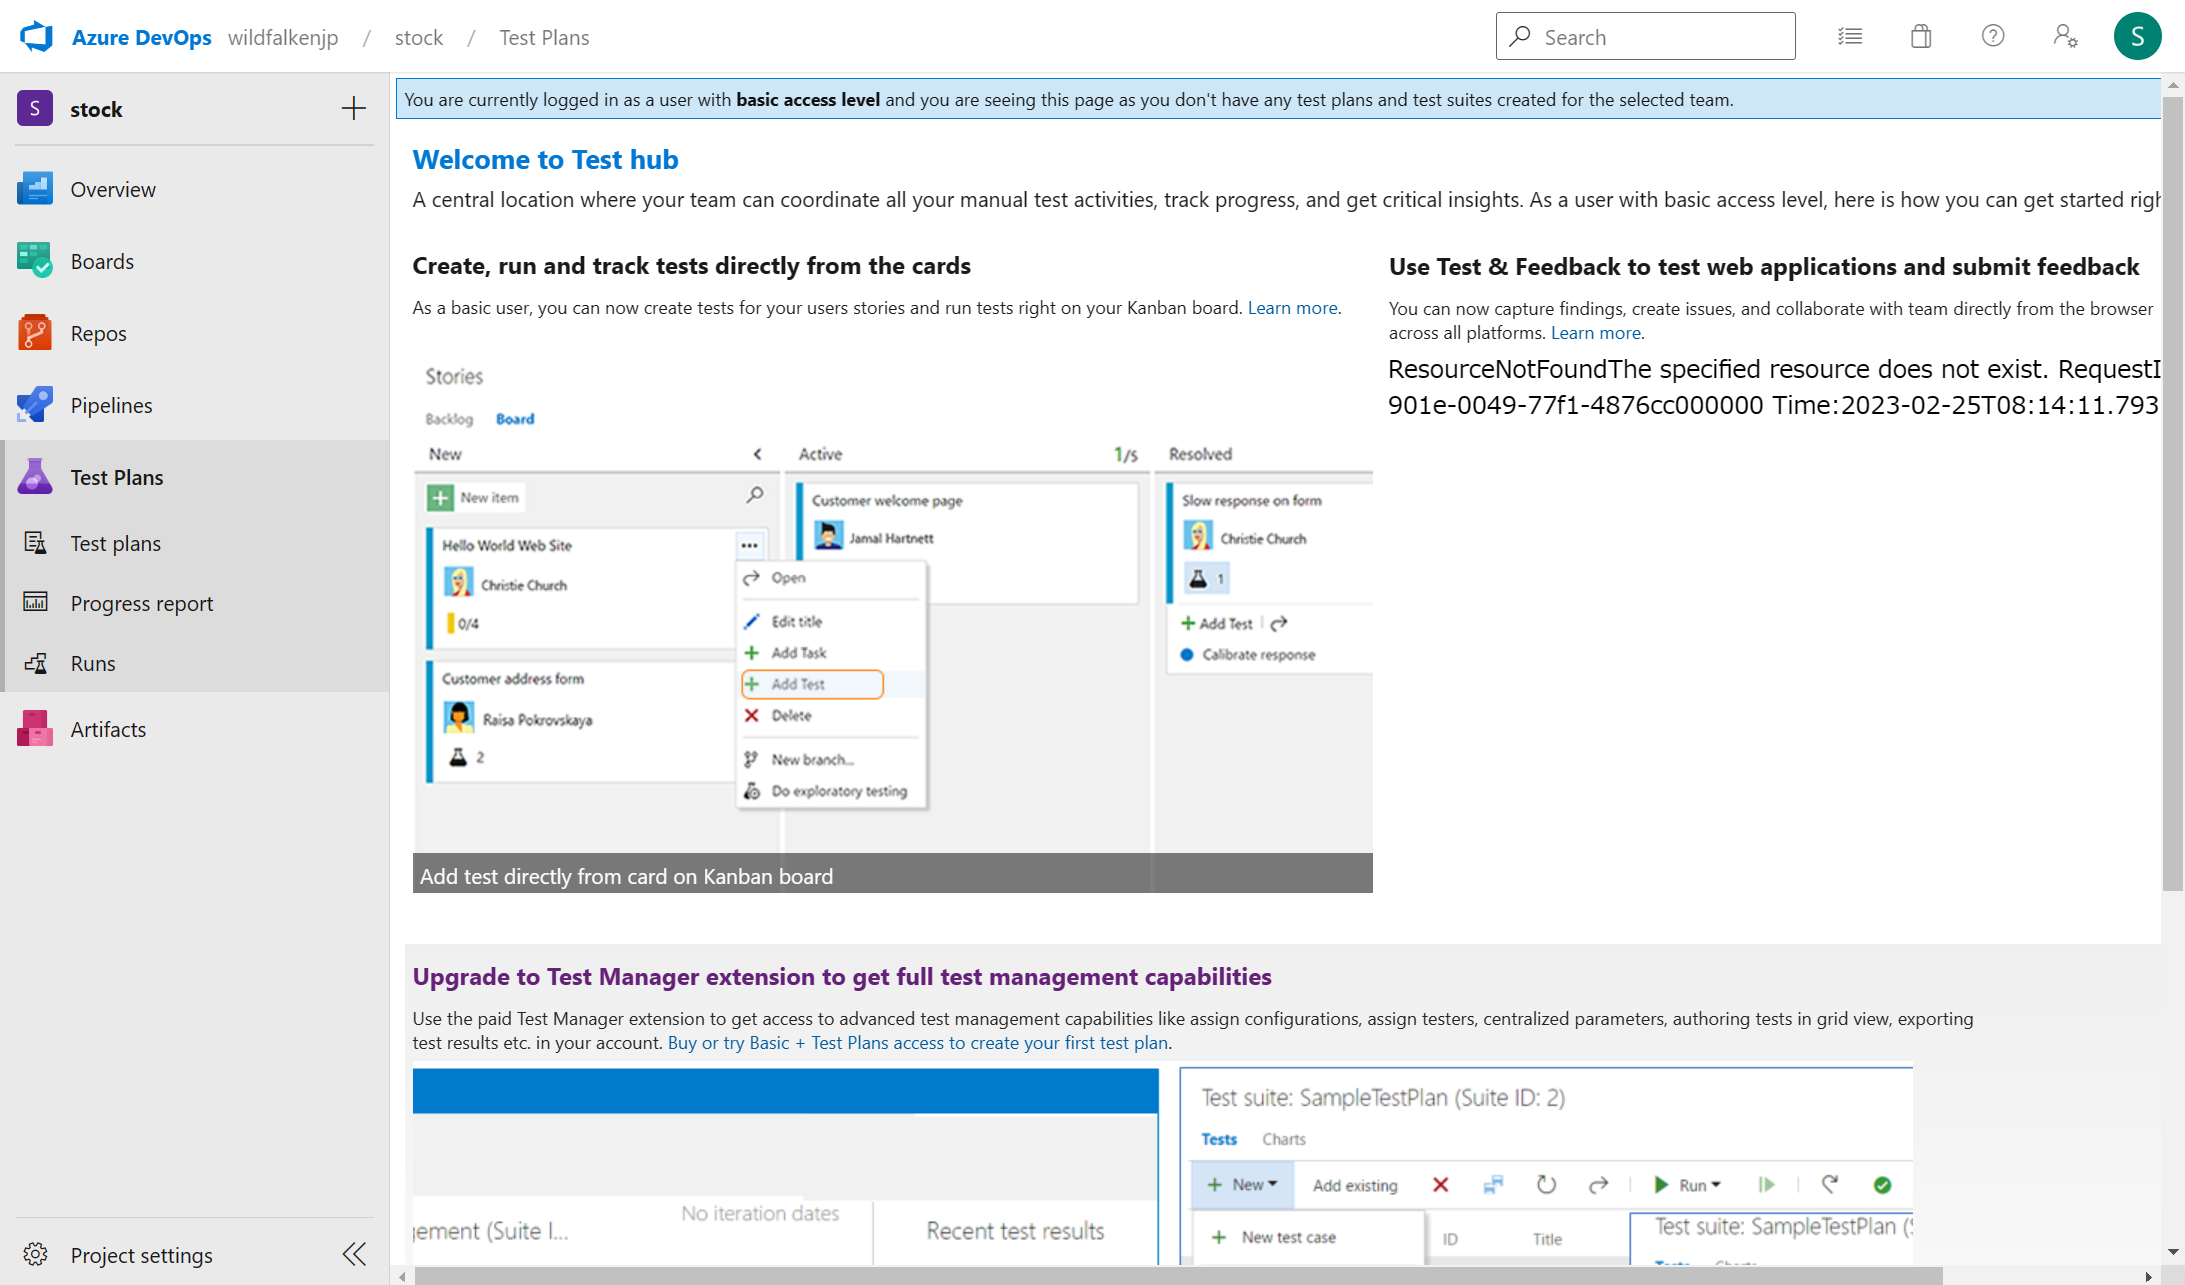The image size is (2185, 1285).
Task: Open Test plans submenu item
Action: pos(115,543)
